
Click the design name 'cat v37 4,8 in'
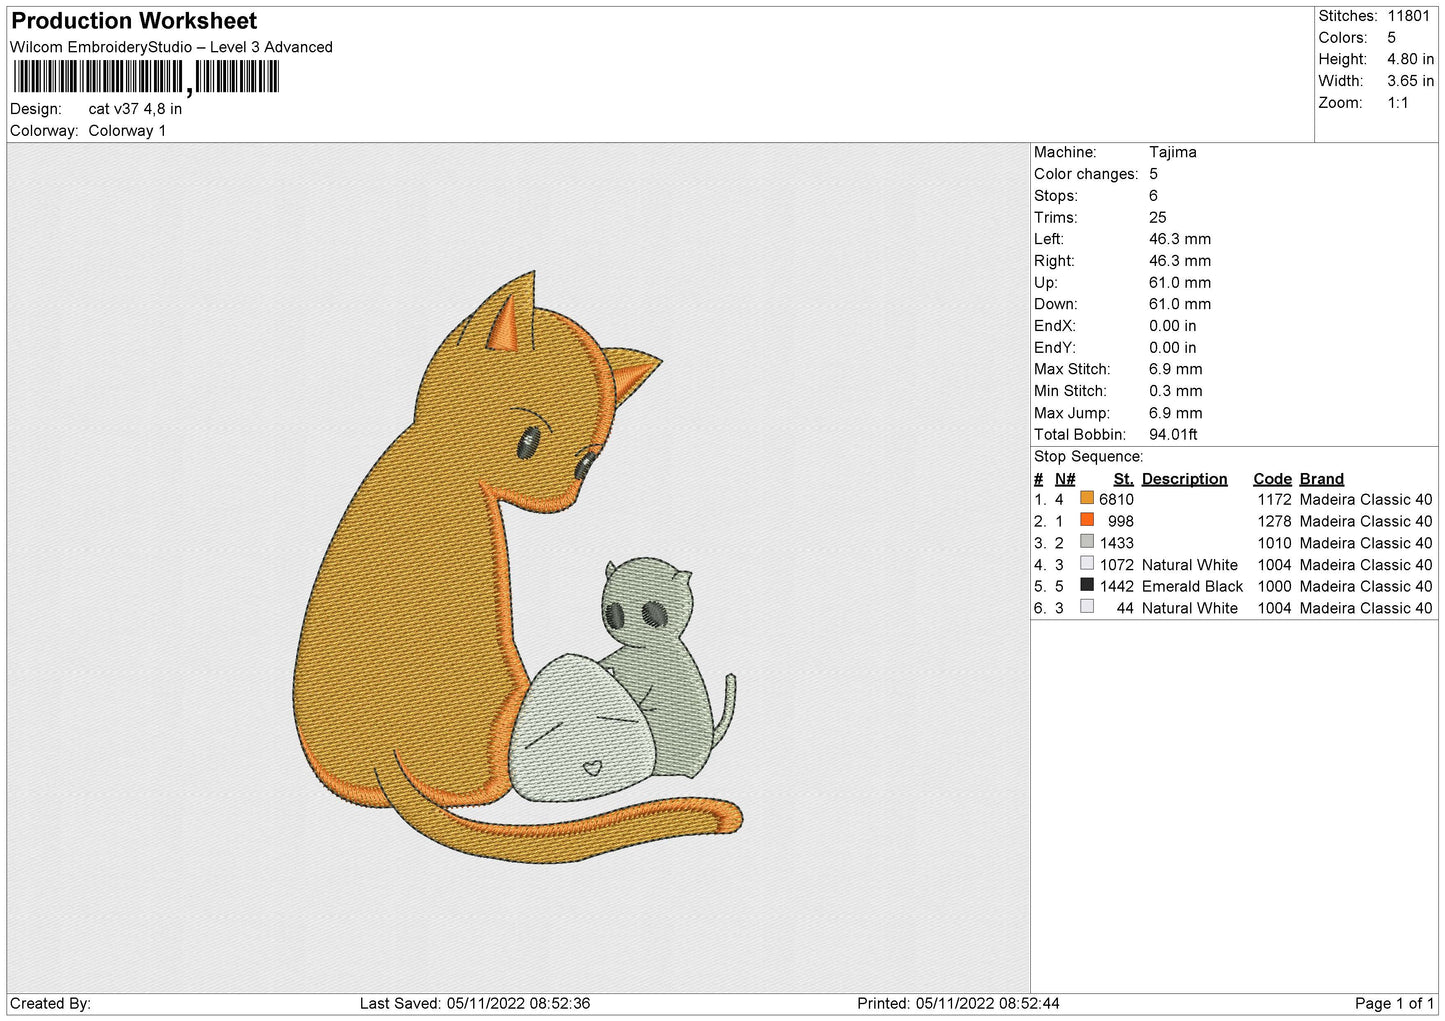tap(135, 109)
